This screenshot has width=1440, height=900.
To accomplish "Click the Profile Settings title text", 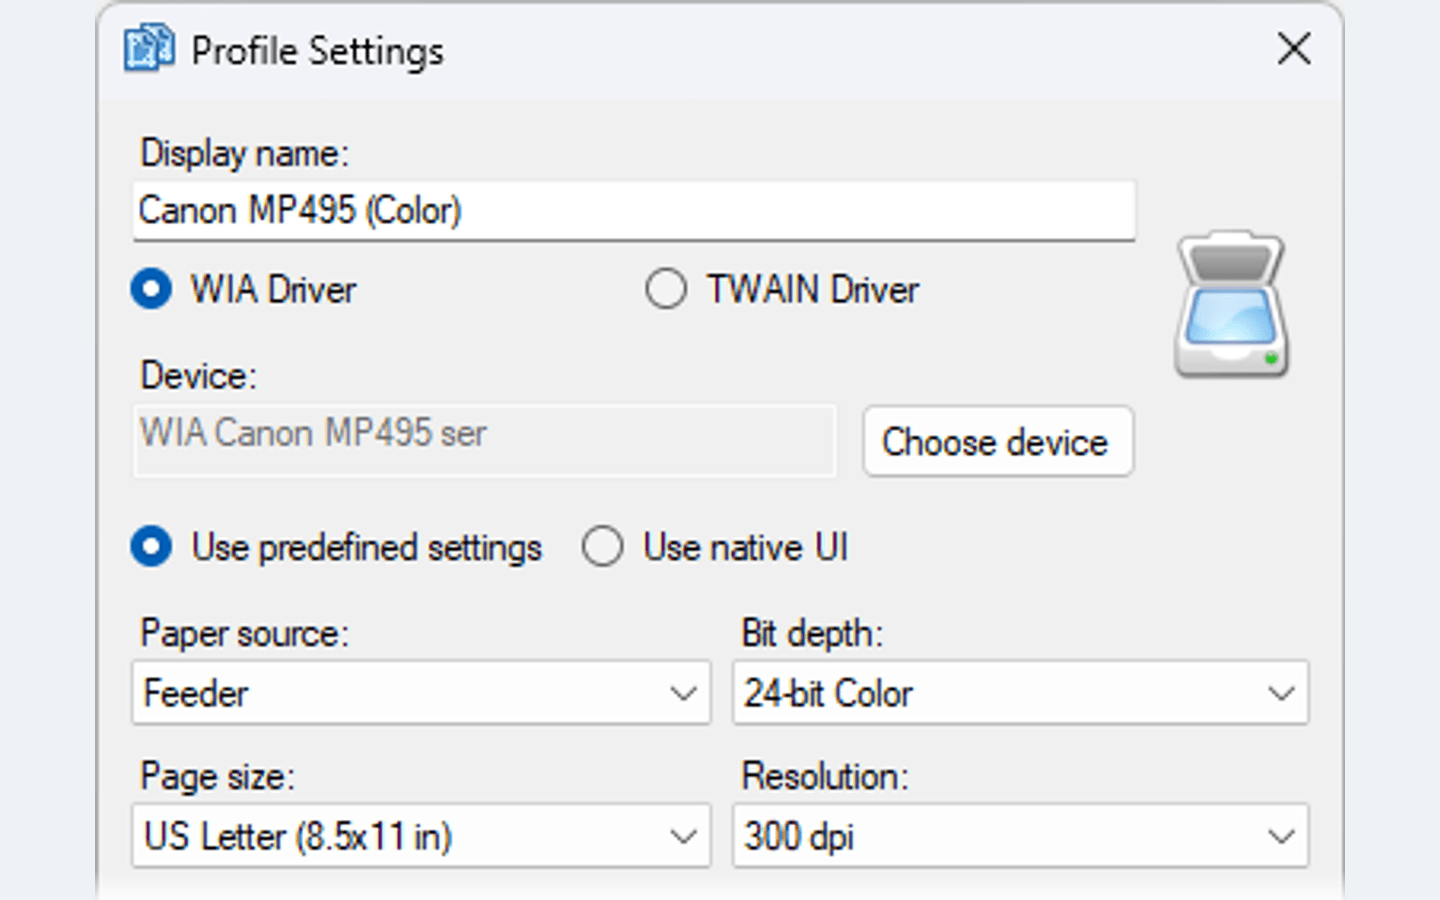I will click(x=318, y=51).
